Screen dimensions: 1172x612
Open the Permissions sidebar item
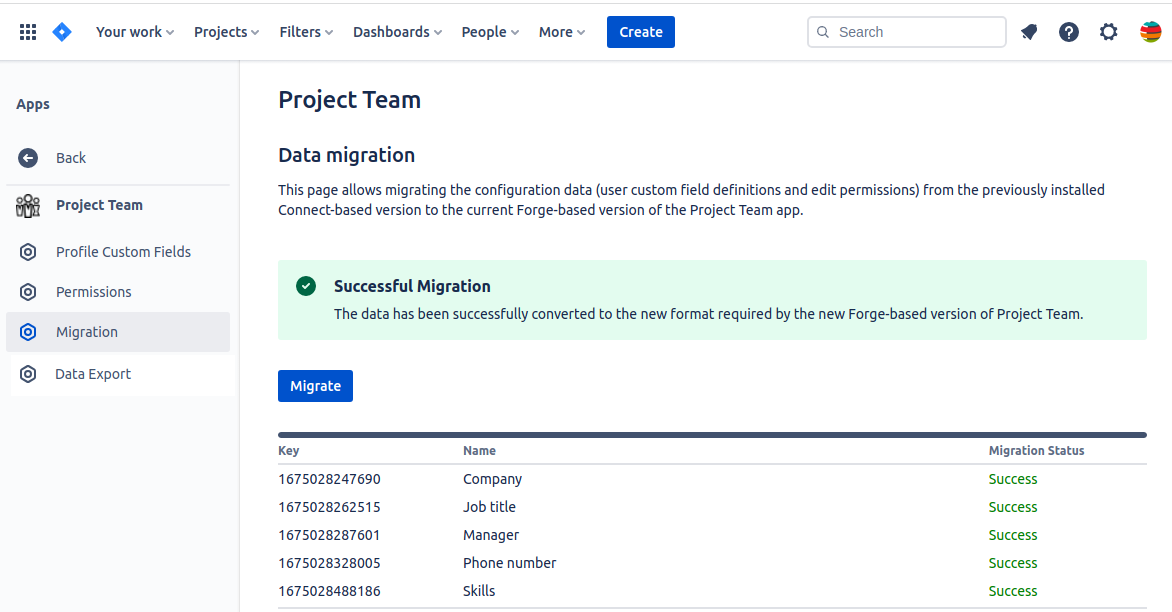pos(93,292)
